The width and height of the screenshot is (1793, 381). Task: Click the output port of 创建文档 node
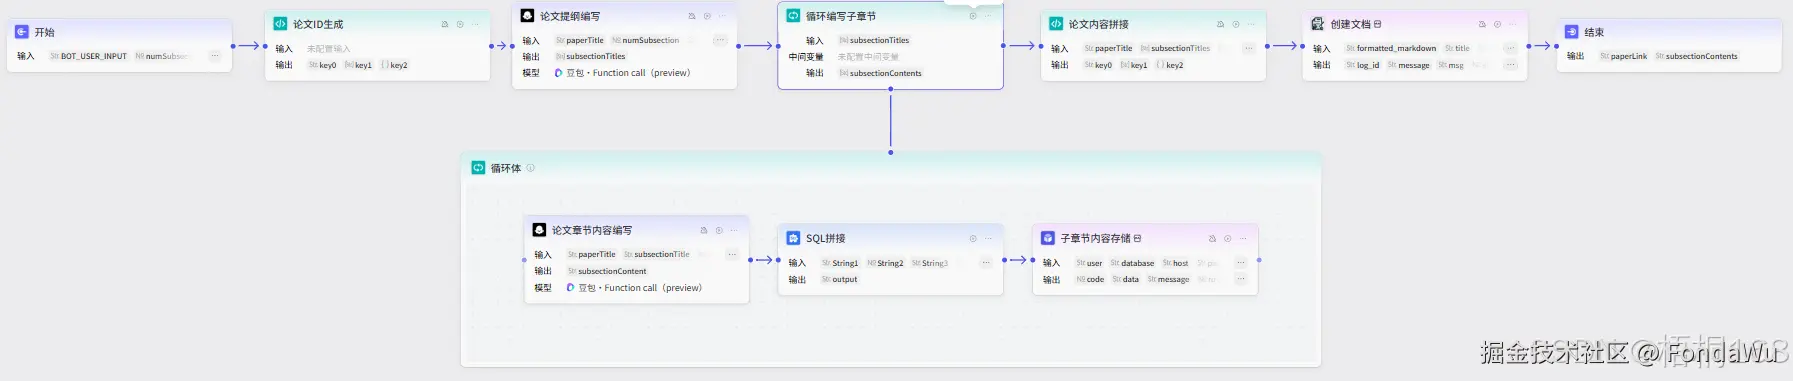(x=1528, y=46)
